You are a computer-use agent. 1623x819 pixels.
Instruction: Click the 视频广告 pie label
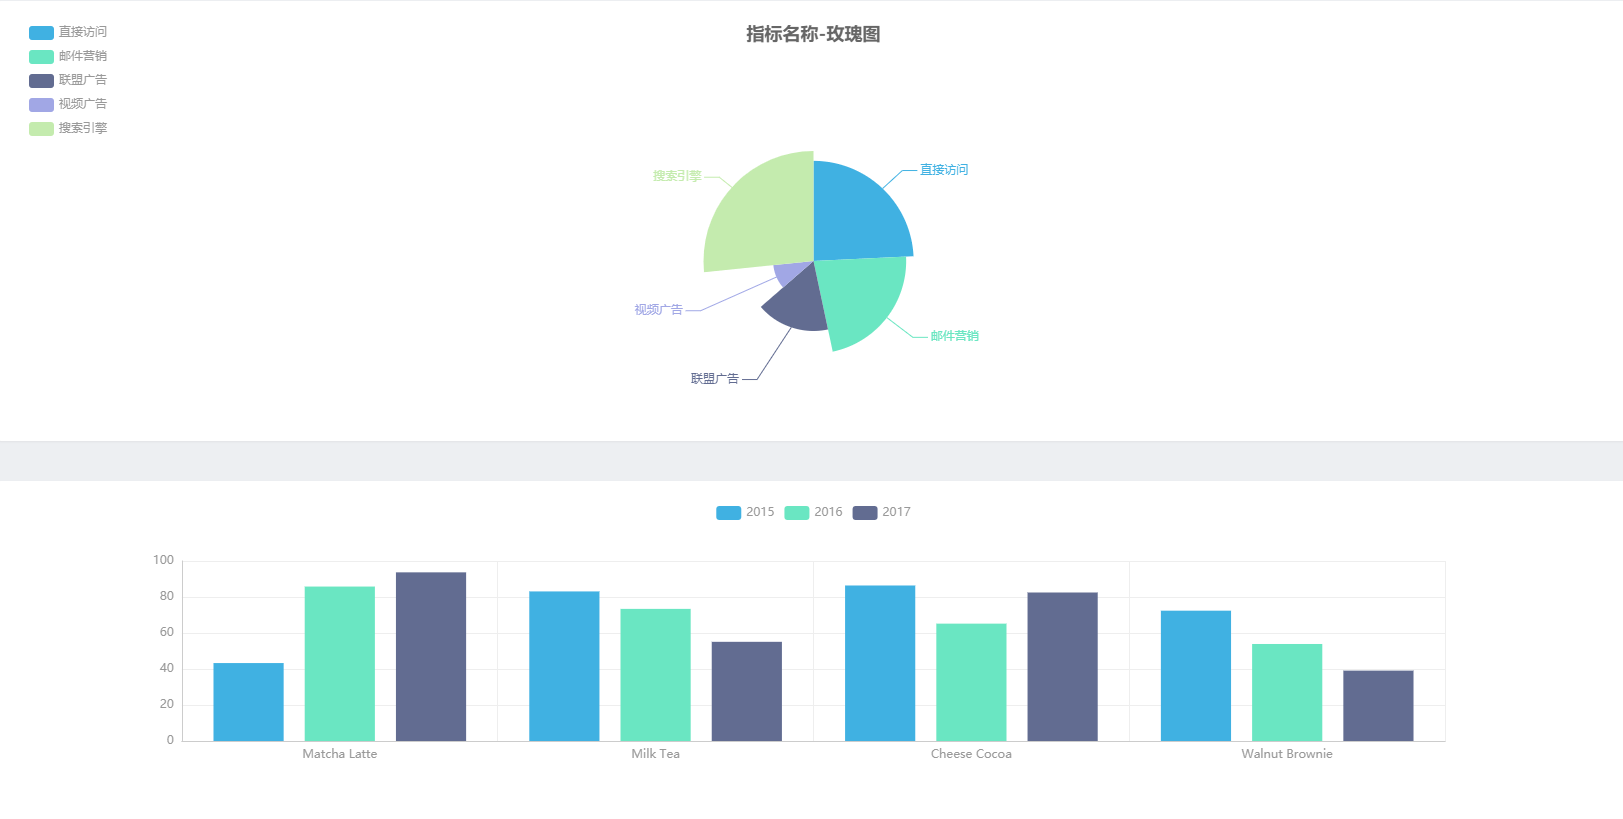coord(658,310)
